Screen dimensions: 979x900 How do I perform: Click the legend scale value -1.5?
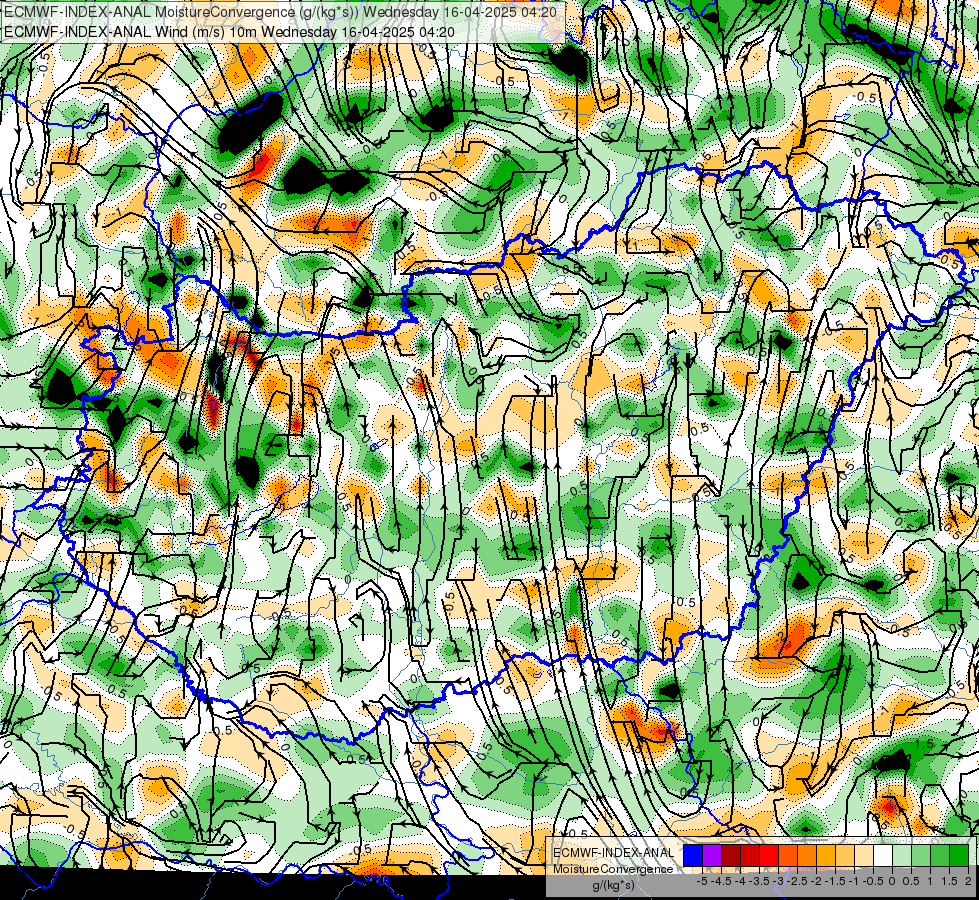(835, 881)
